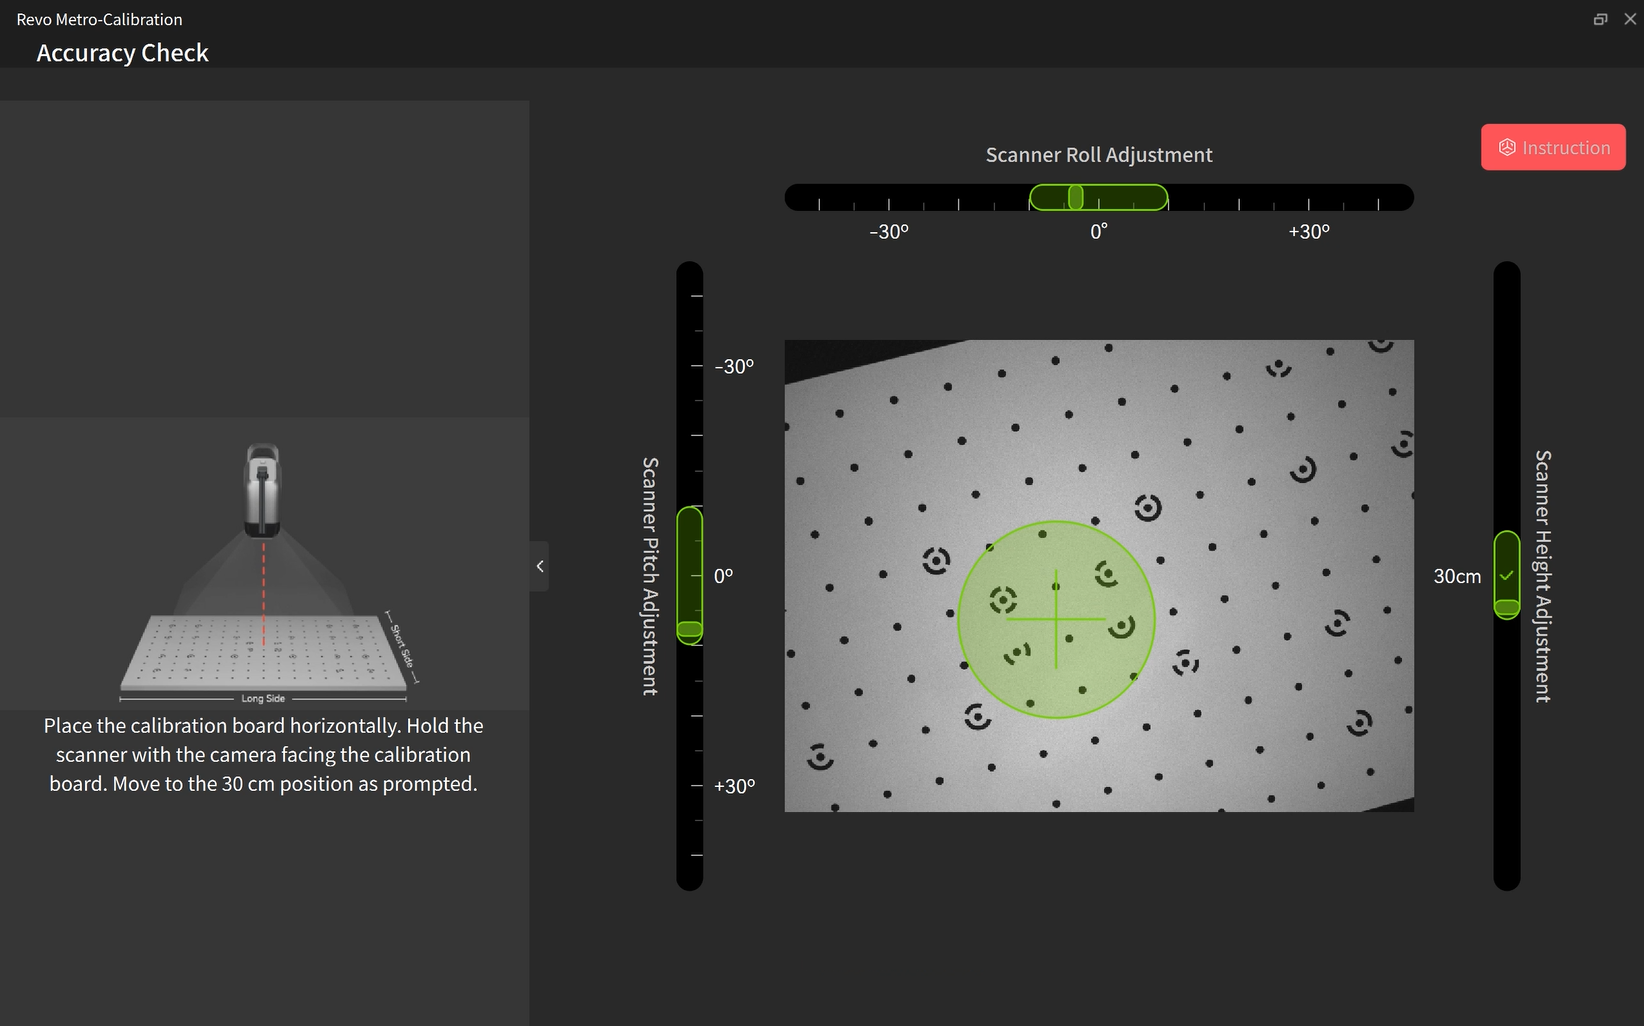Image resolution: width=1644 pixels, height=1026 pixels.
Task: Click the Scanner Pitch Adjustment vertical label
Action: pyautogui.click(x=650, y=576)
